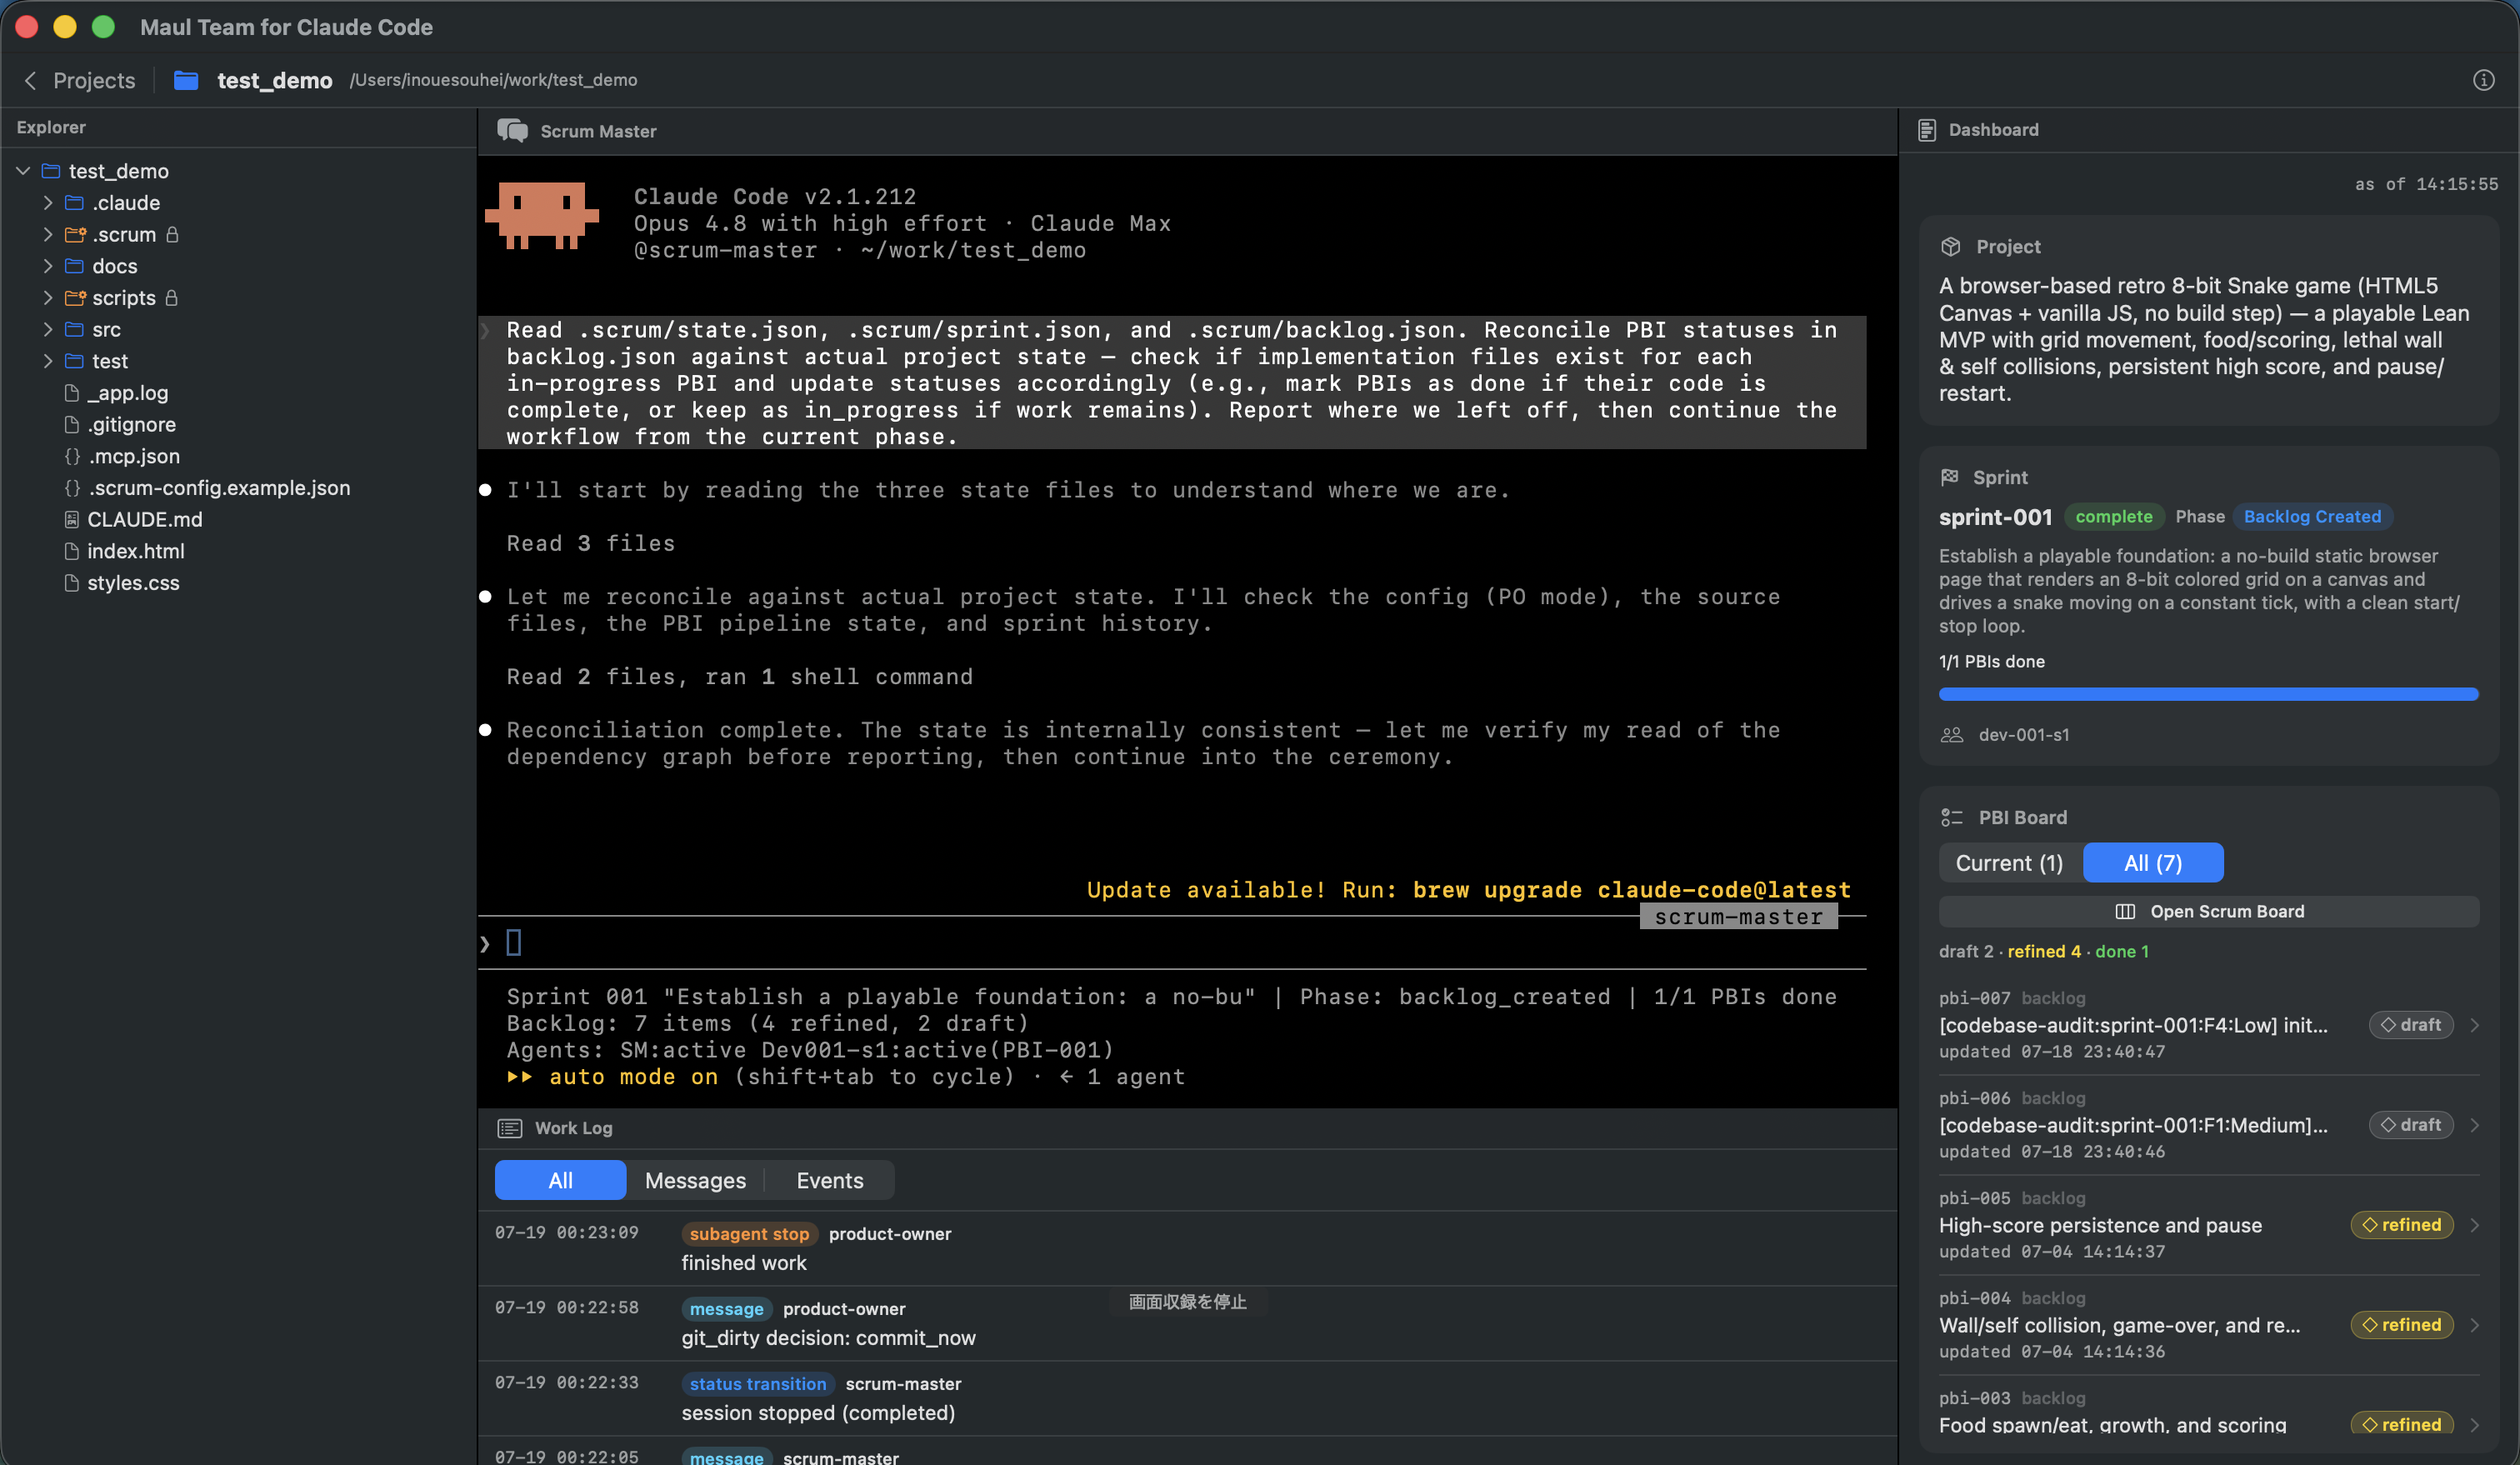The image size is (2520, 1465).
Task: Click the Sprint flag icon
Action: (x=1950, y=477)
